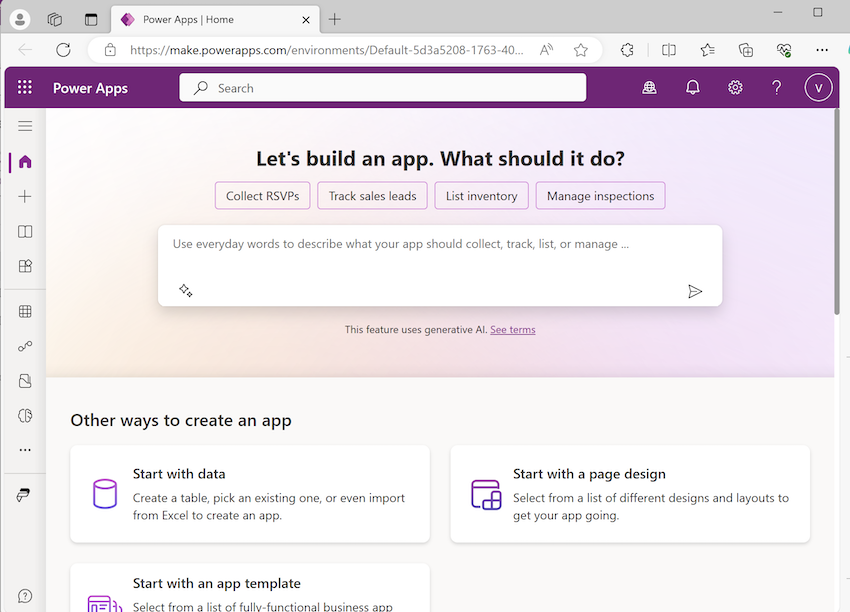
Task: Select the Home icon in left navigation
Action: click(x=25, y=161)
